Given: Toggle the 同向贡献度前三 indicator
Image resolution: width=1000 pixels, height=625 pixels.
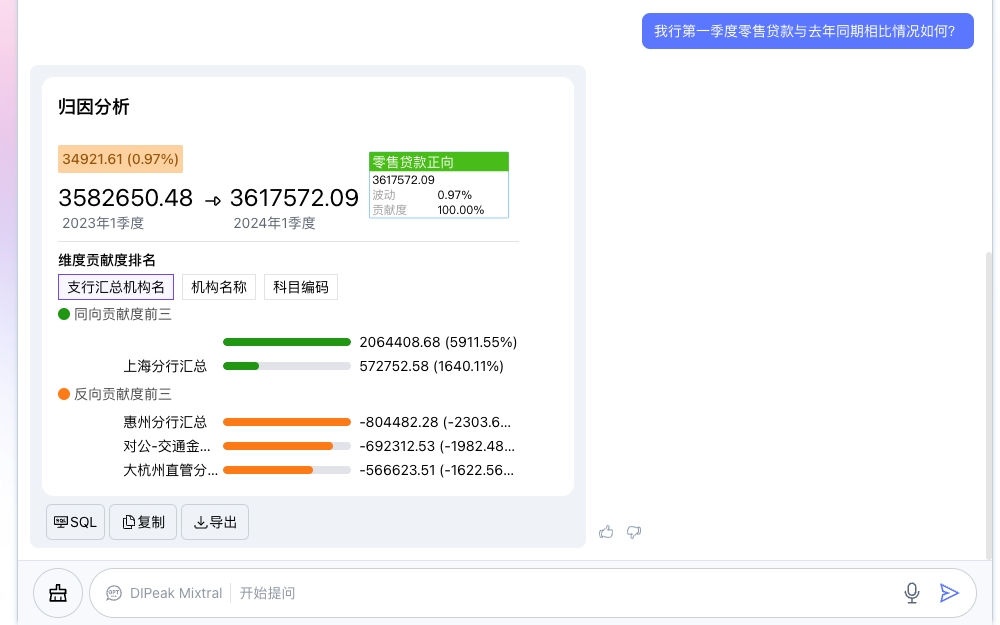Looking at the screenshot, I should tap(115, 313).
